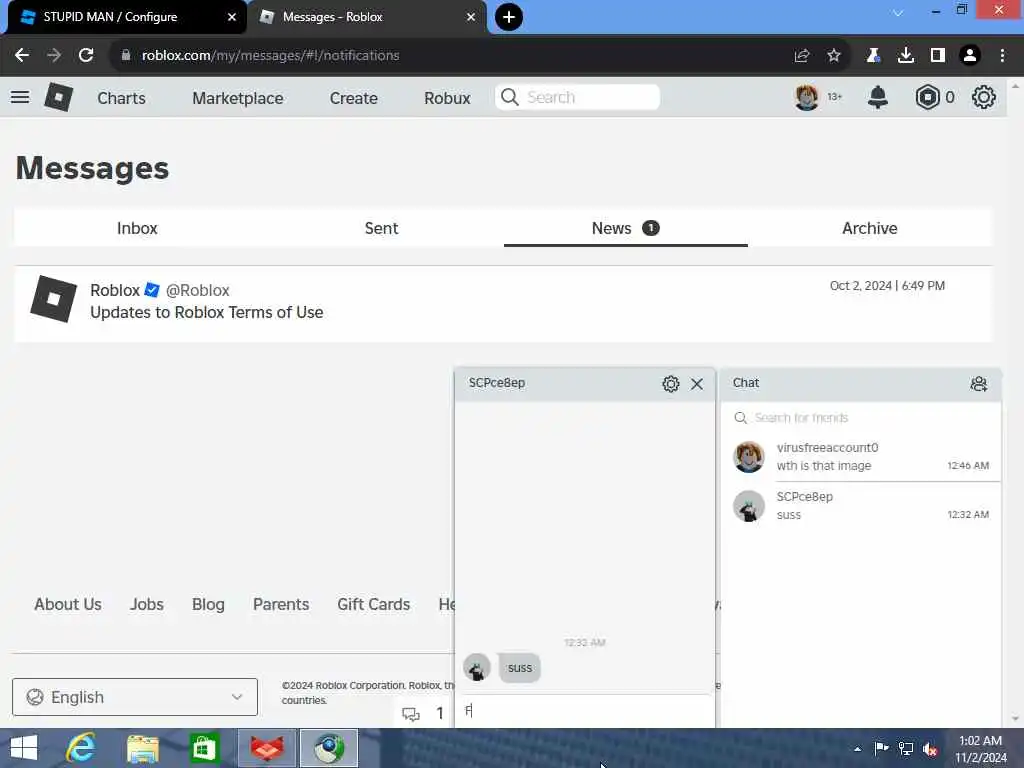Open a new browser tab
Viewport: 1024px width, 768px height.
509,17
